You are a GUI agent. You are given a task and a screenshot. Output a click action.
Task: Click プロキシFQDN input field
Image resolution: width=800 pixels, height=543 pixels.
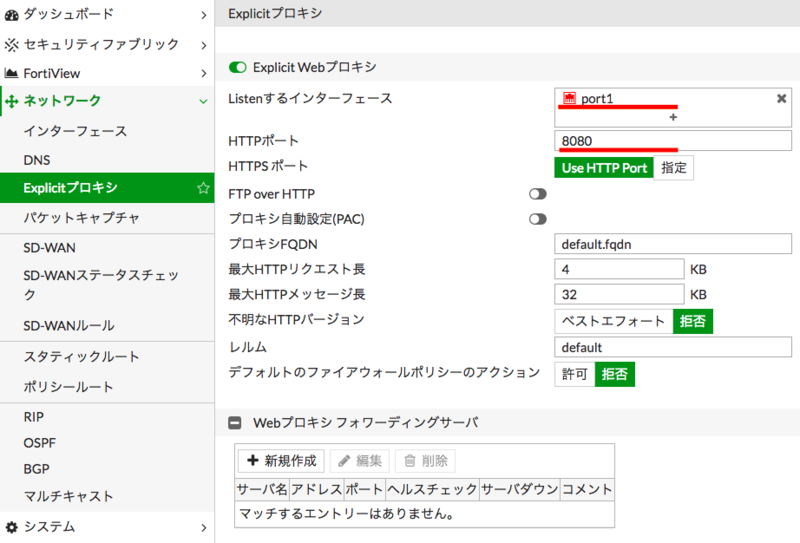click(x=673, y=244)
